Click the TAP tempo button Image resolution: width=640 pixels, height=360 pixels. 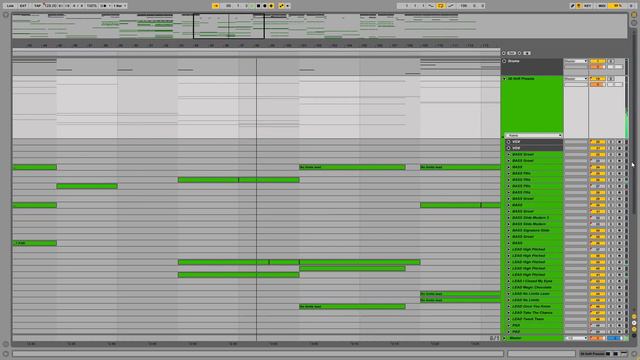coord(37,6)
